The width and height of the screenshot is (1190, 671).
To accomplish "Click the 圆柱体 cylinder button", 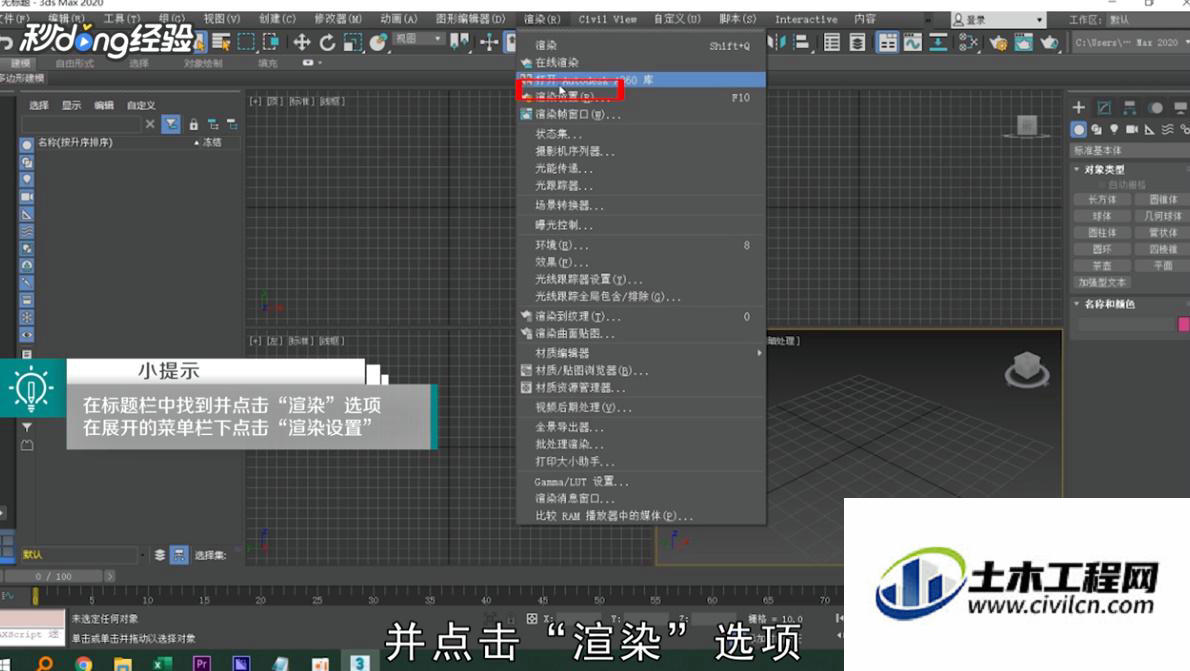I will pyautogui.click(x=1102, y=233).
